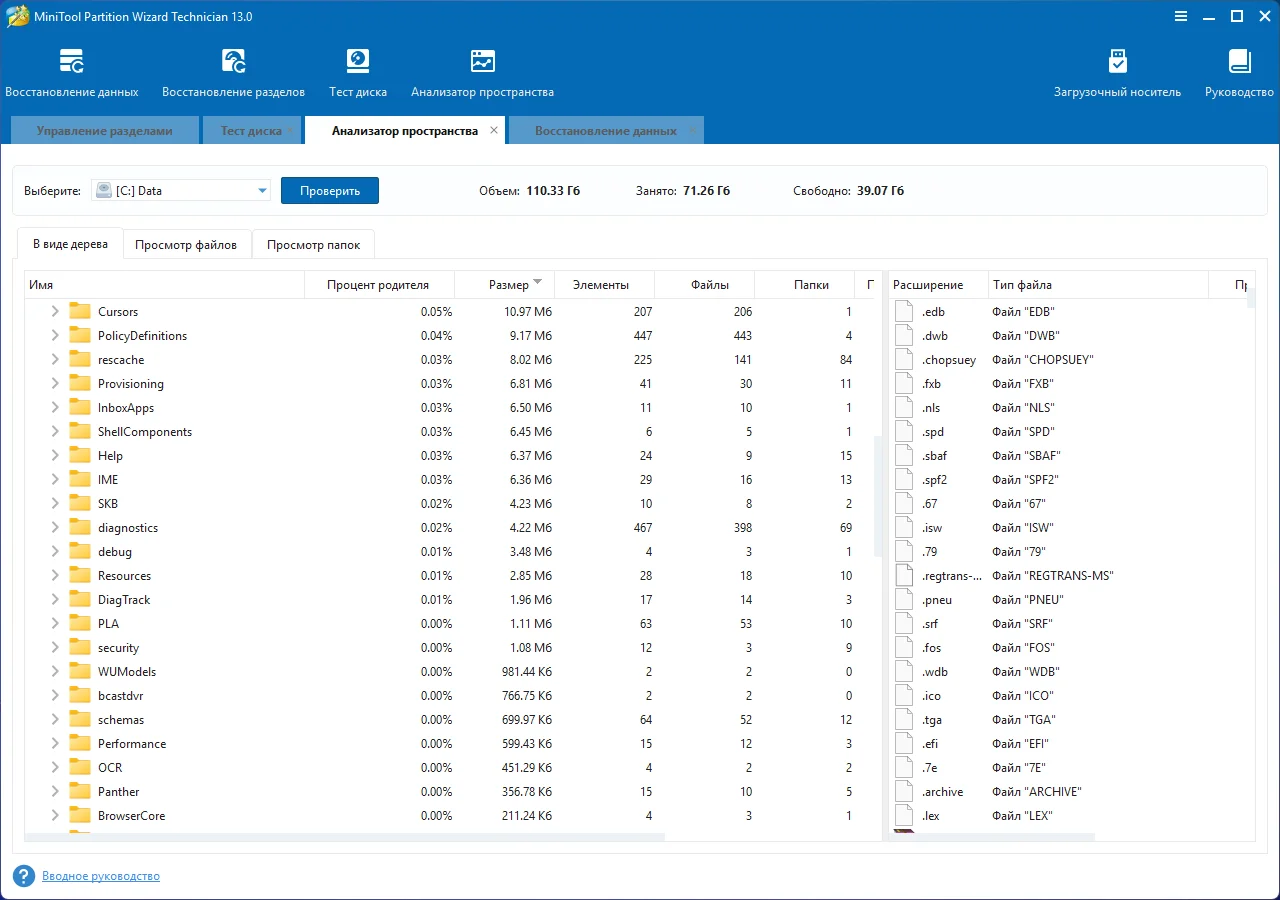
Task: Sort by the Размер column header
Action: (508, 285)
